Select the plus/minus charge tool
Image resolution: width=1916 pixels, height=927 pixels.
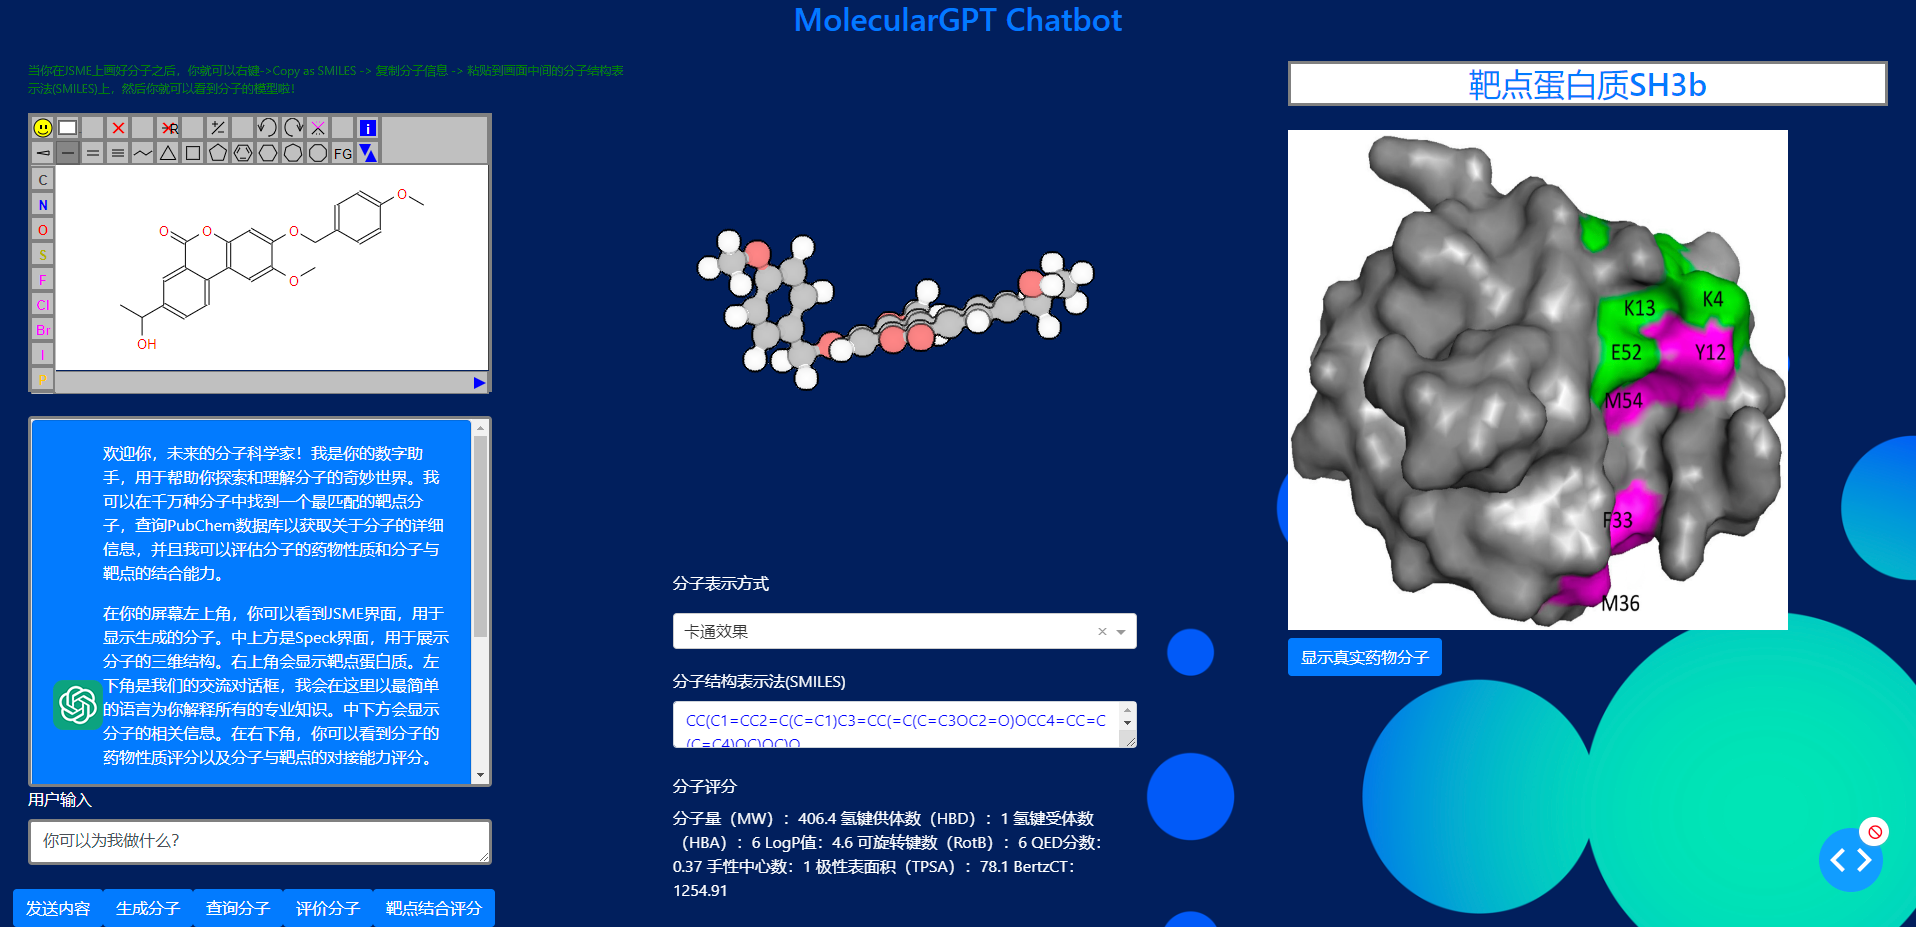tap(218, 128)
